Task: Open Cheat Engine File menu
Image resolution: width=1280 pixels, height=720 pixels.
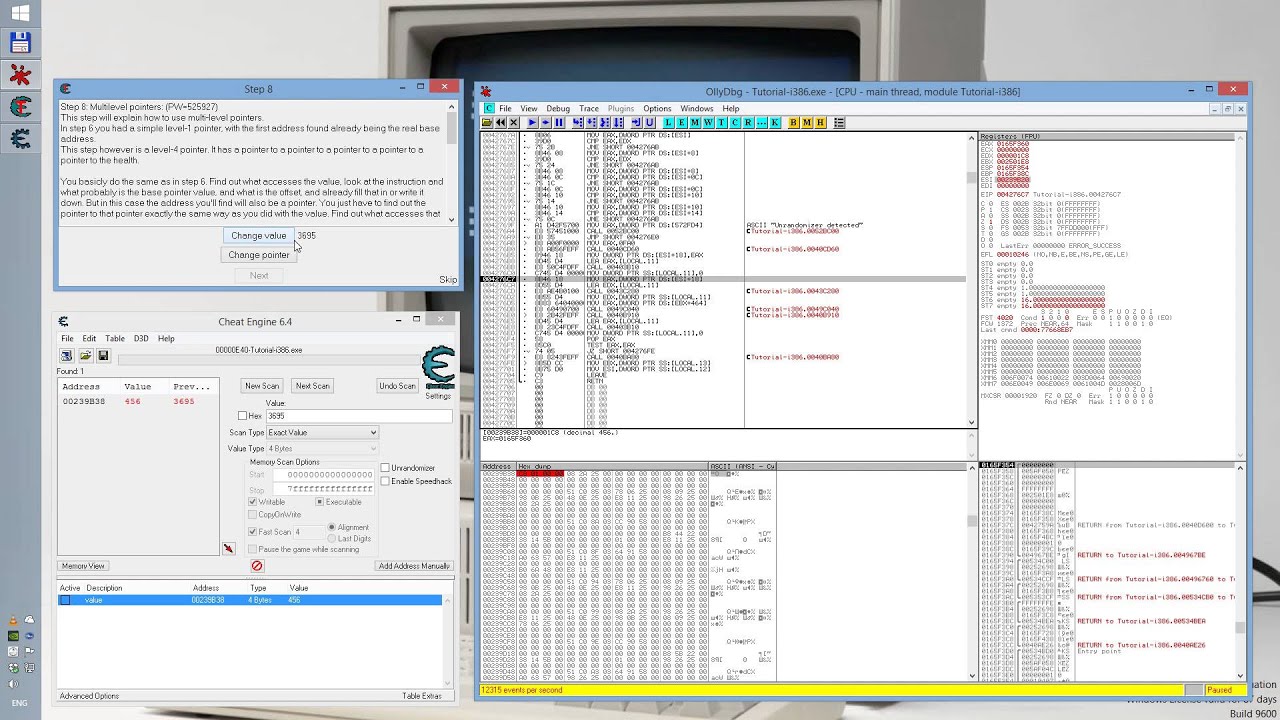Action: pyautogui.click(x=67, y=339)
